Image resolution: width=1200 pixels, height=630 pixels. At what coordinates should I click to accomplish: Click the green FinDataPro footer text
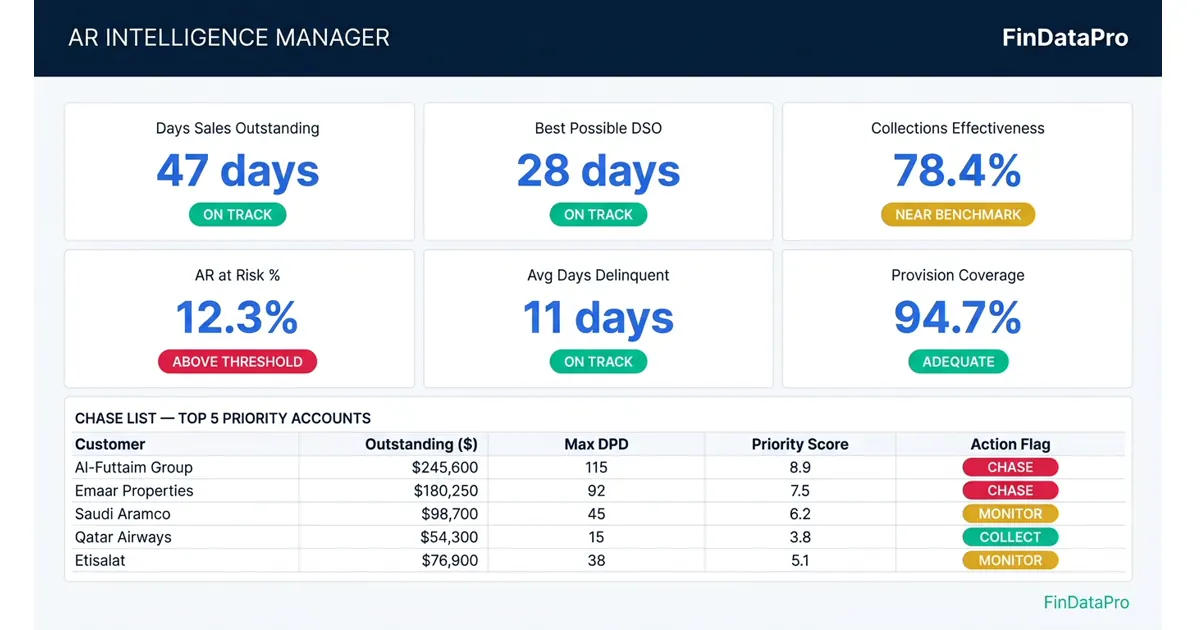tap(1086, 602)
